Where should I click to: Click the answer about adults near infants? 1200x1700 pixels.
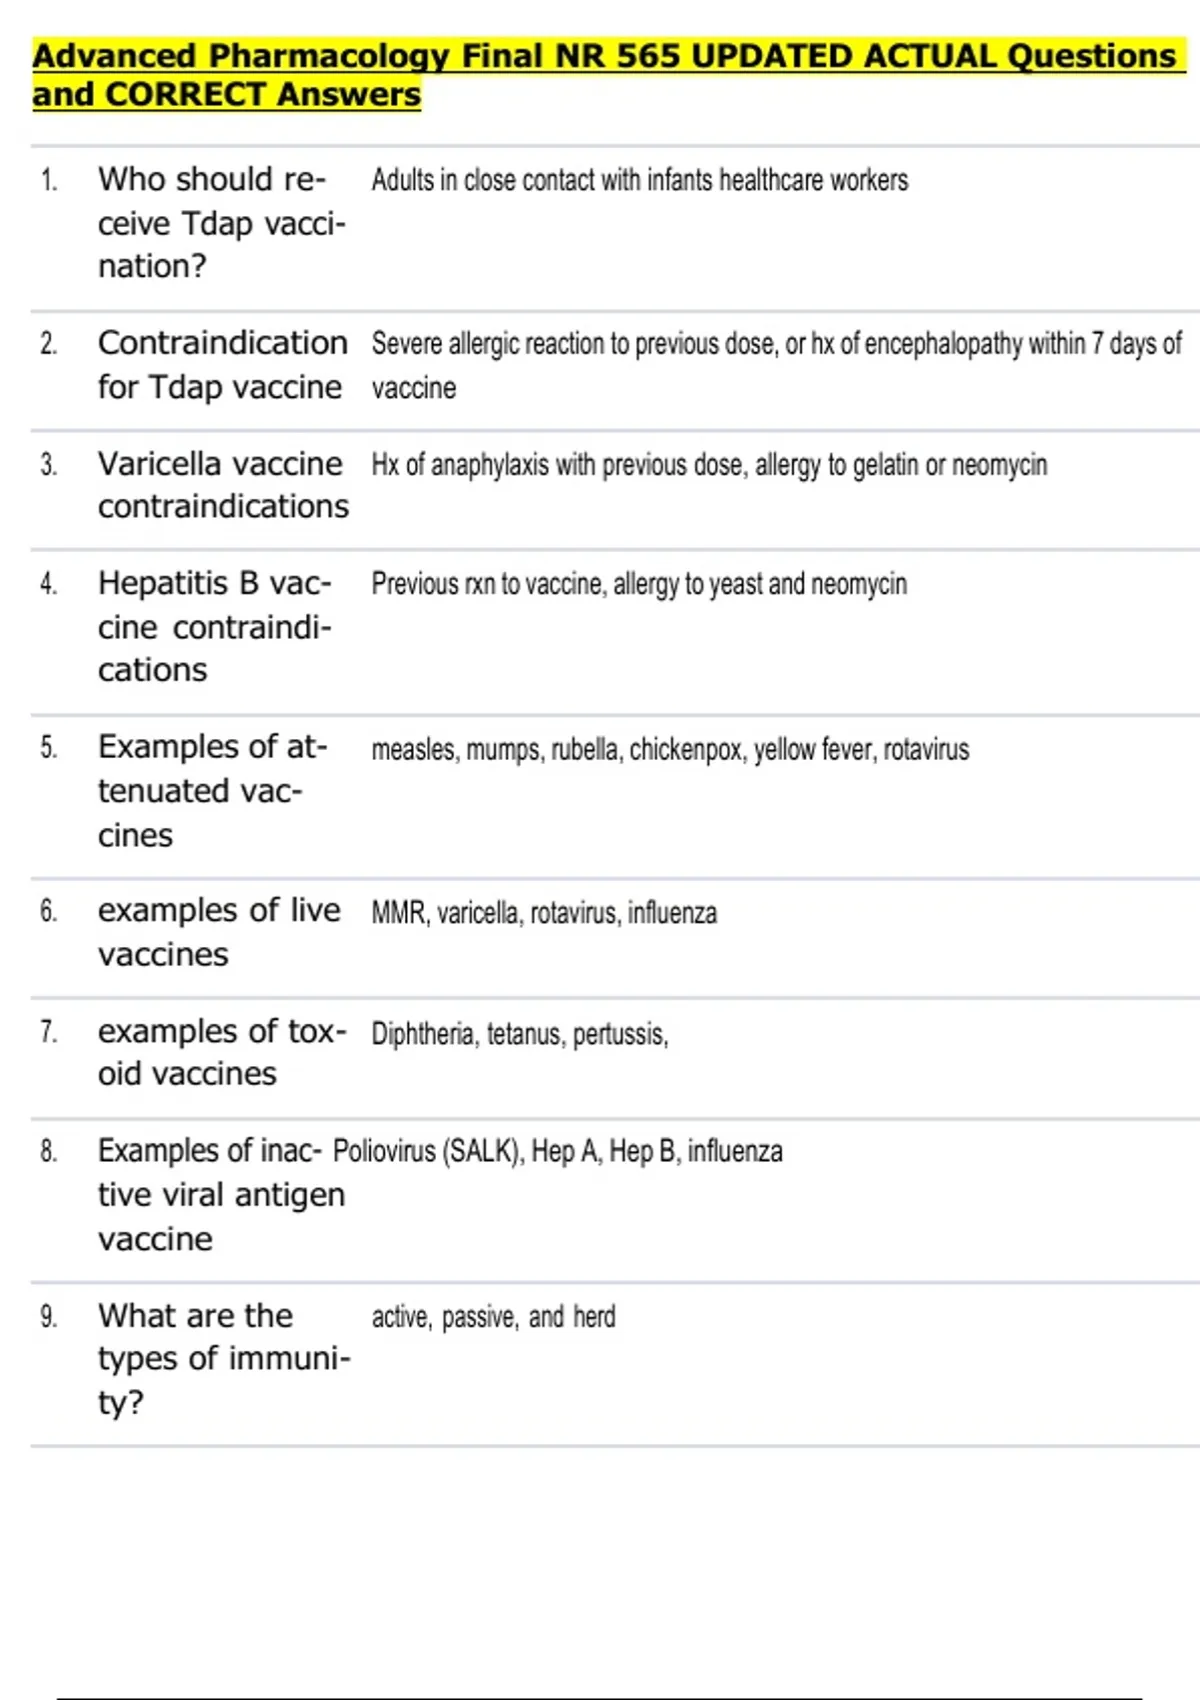click(640, 180)
